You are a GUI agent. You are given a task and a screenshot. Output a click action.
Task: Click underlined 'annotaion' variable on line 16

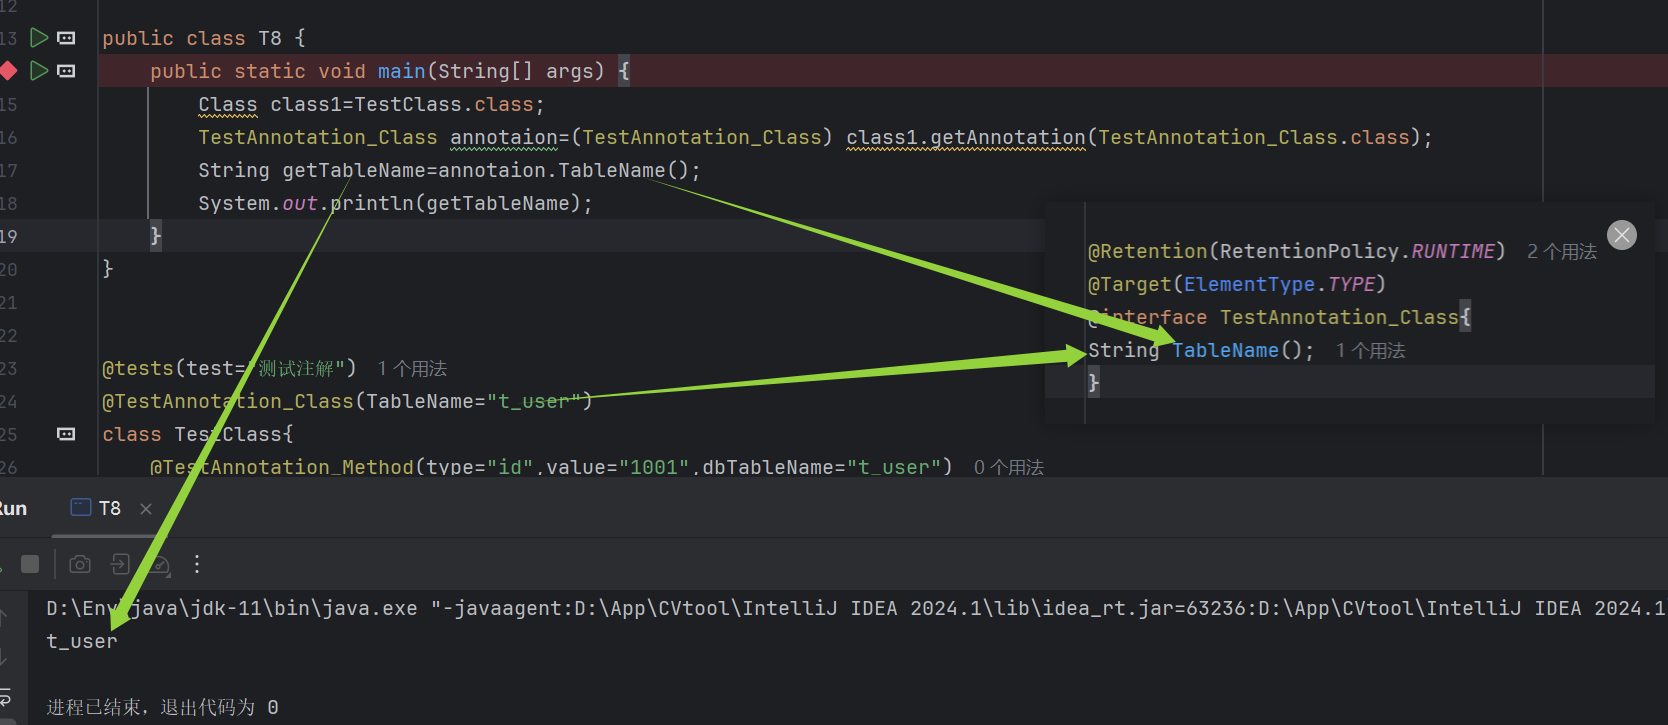click(x=504, y=137)
